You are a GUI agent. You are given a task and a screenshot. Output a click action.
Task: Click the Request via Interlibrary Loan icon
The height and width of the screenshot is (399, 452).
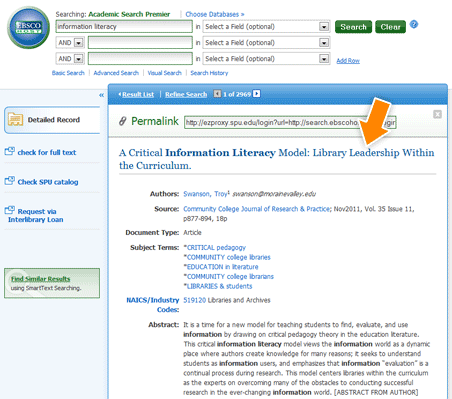pyautogui.click(x=10, y=210)
